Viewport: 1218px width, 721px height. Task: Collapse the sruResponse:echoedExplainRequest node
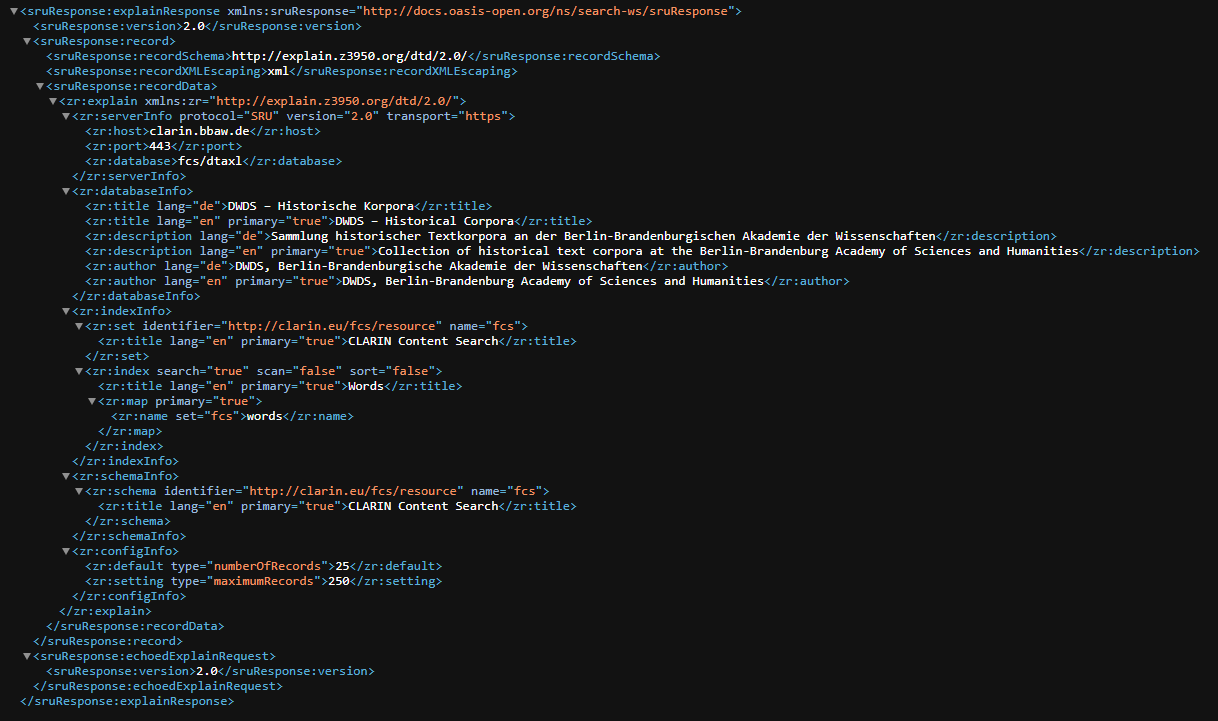(26, 656)
